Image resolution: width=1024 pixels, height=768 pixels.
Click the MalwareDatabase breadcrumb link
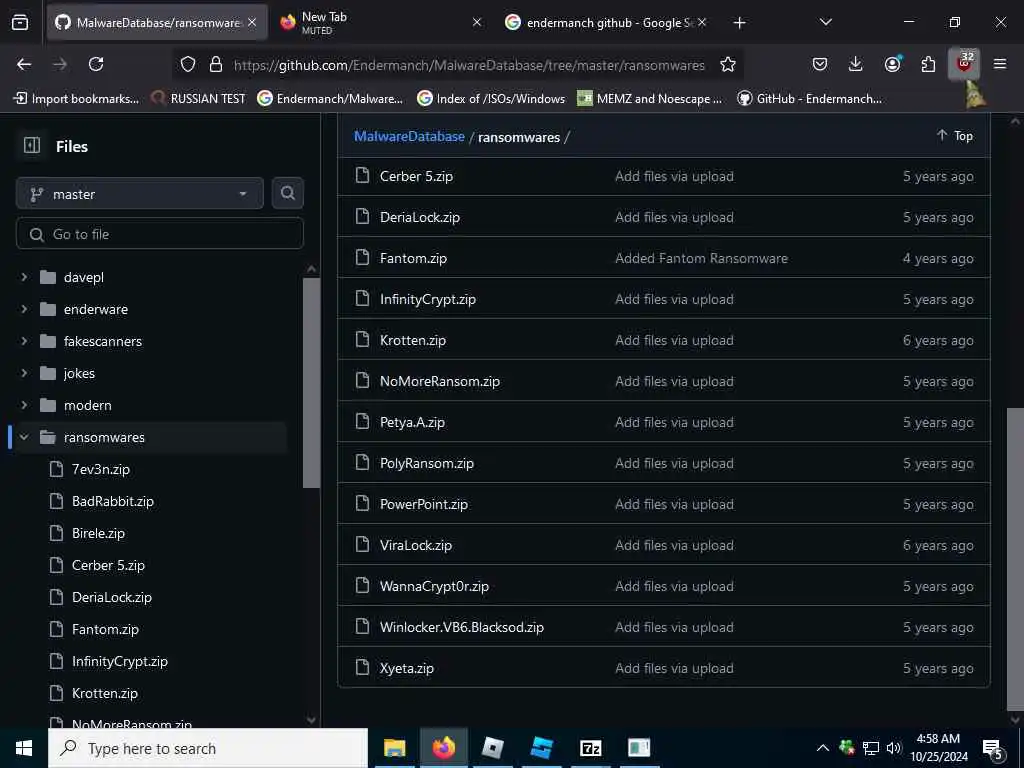pos(409,136)
